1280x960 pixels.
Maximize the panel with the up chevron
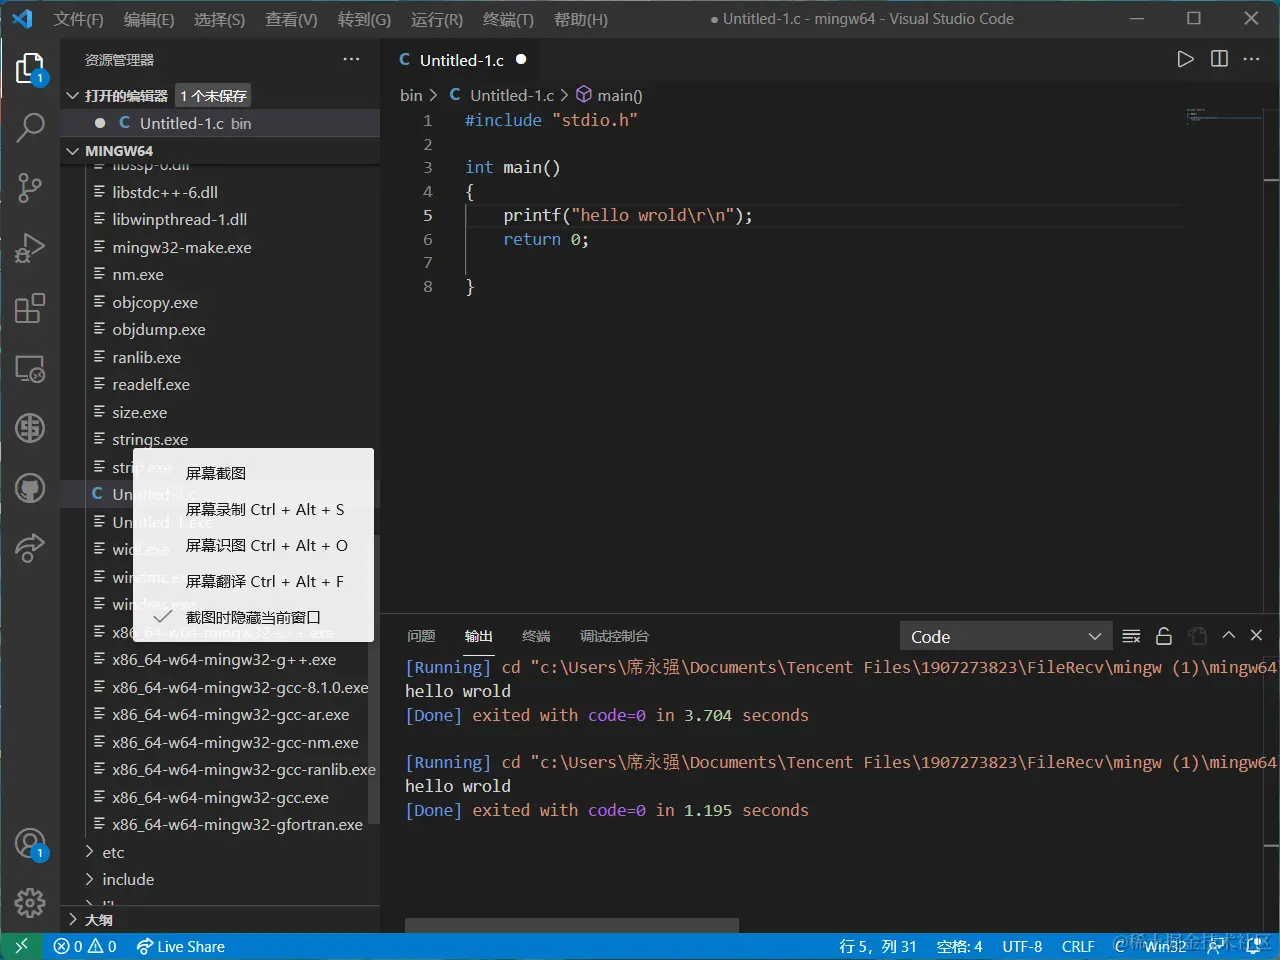[x=1229, y=635]
